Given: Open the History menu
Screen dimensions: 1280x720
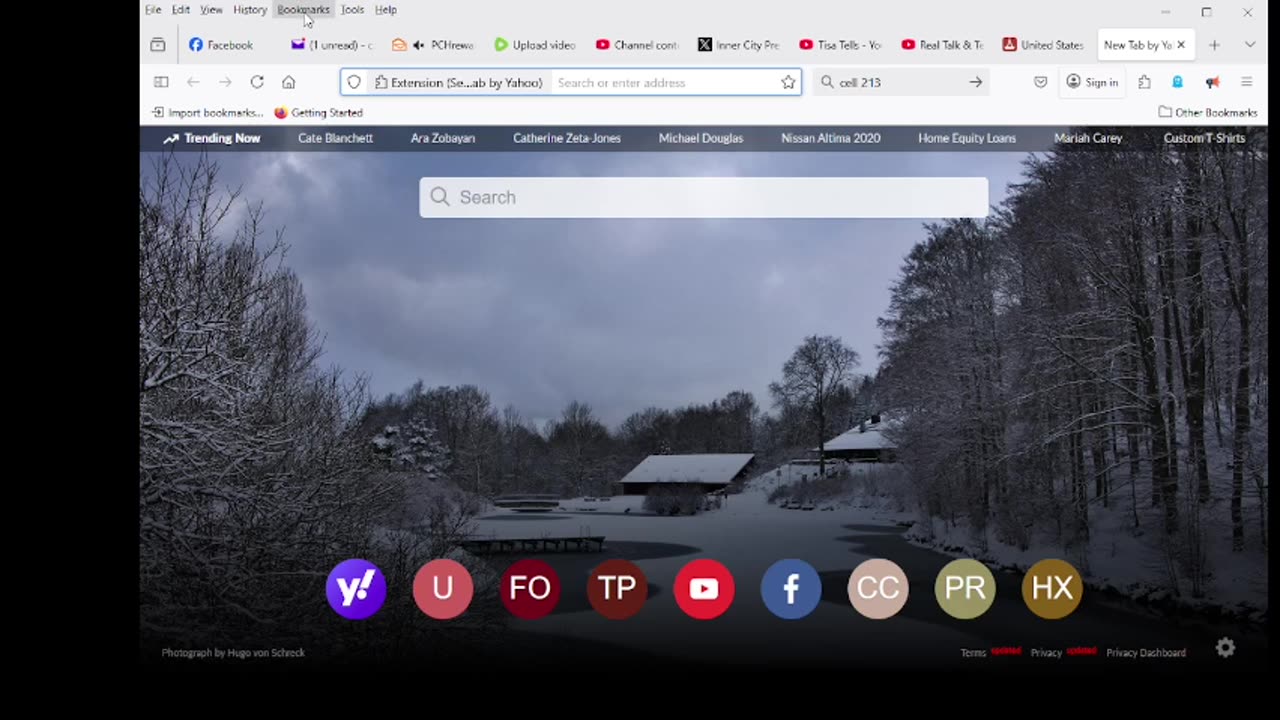Looking at the screenshot, I should pyautogui.click(x=250, y=10).
